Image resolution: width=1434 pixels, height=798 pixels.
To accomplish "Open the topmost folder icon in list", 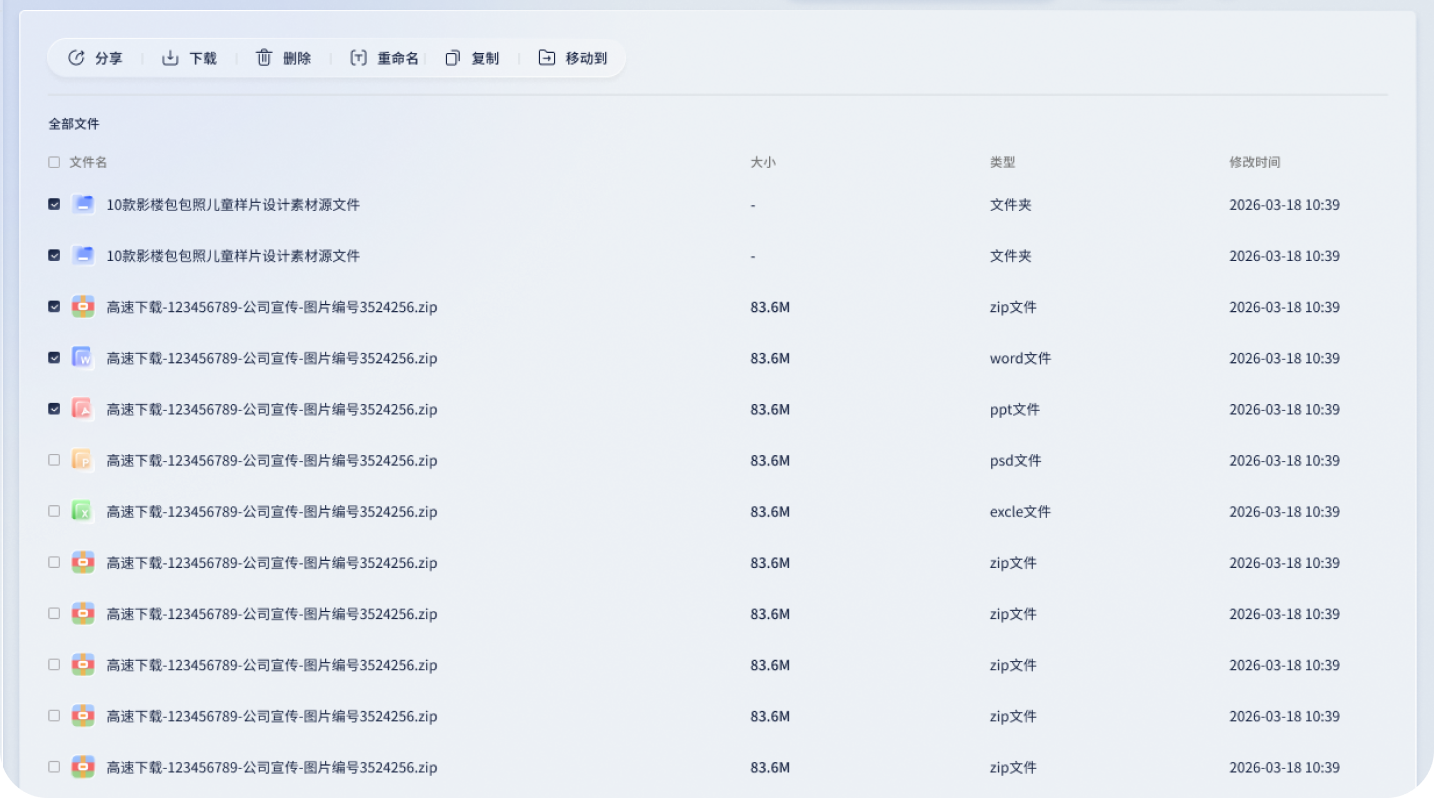I will 83,204.
